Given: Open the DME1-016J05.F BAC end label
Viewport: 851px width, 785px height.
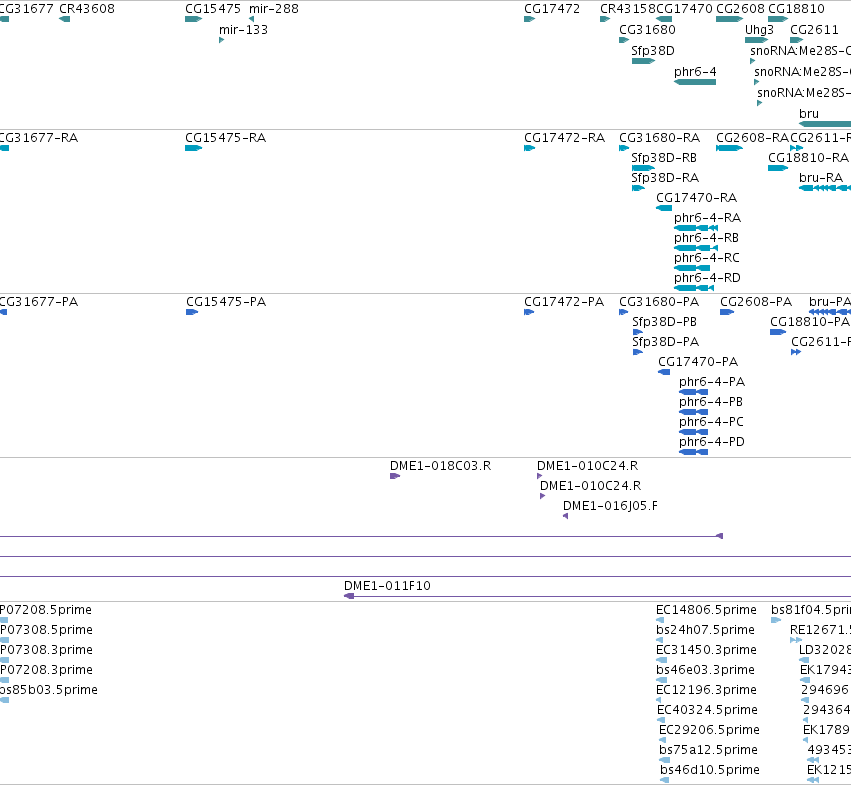Looking at the screenshot, I should click(x=611, y=507).
